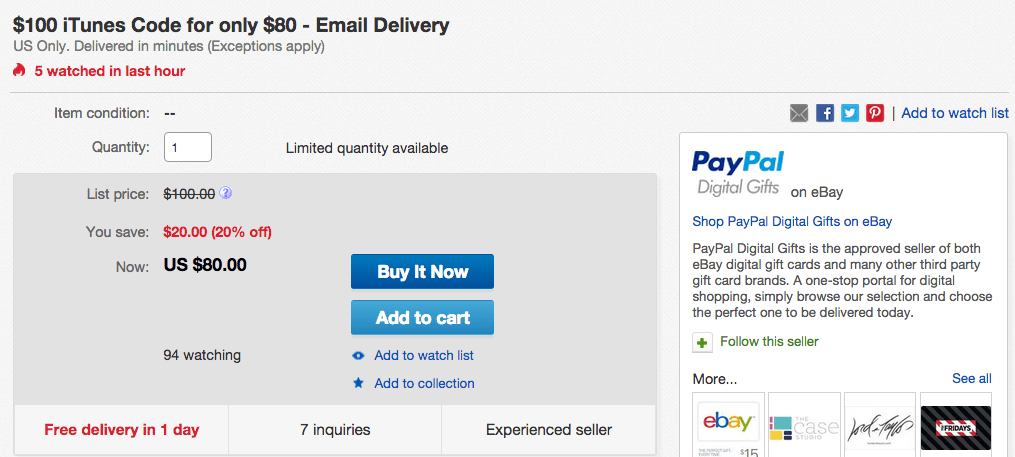This screenshot has height=457, width=1015.
Task: Share the listing on Twitter
Action: click(x=850, y=113)
